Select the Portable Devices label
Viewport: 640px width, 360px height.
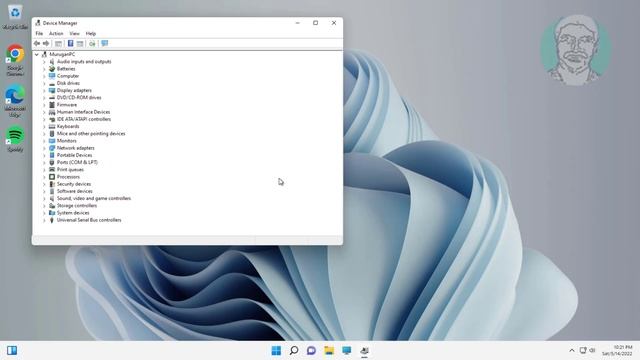tap(74, 155)
